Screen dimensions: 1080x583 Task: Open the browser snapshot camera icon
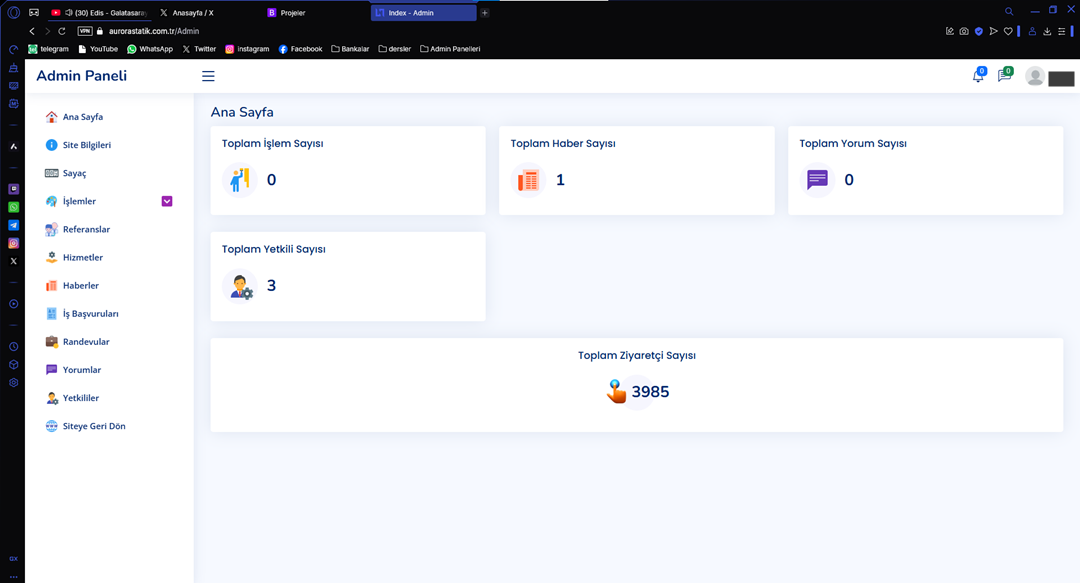(x=964, y=31)
